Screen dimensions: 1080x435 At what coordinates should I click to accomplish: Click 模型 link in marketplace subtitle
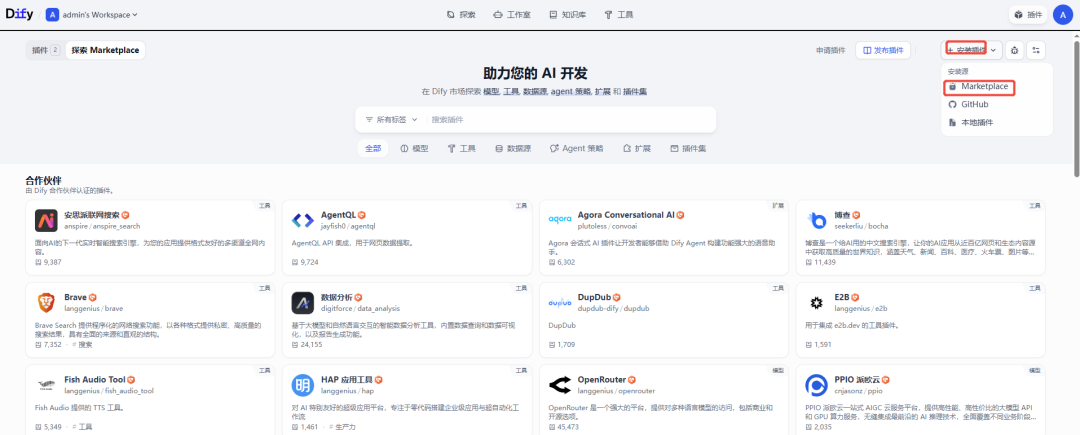click(491, 92)
